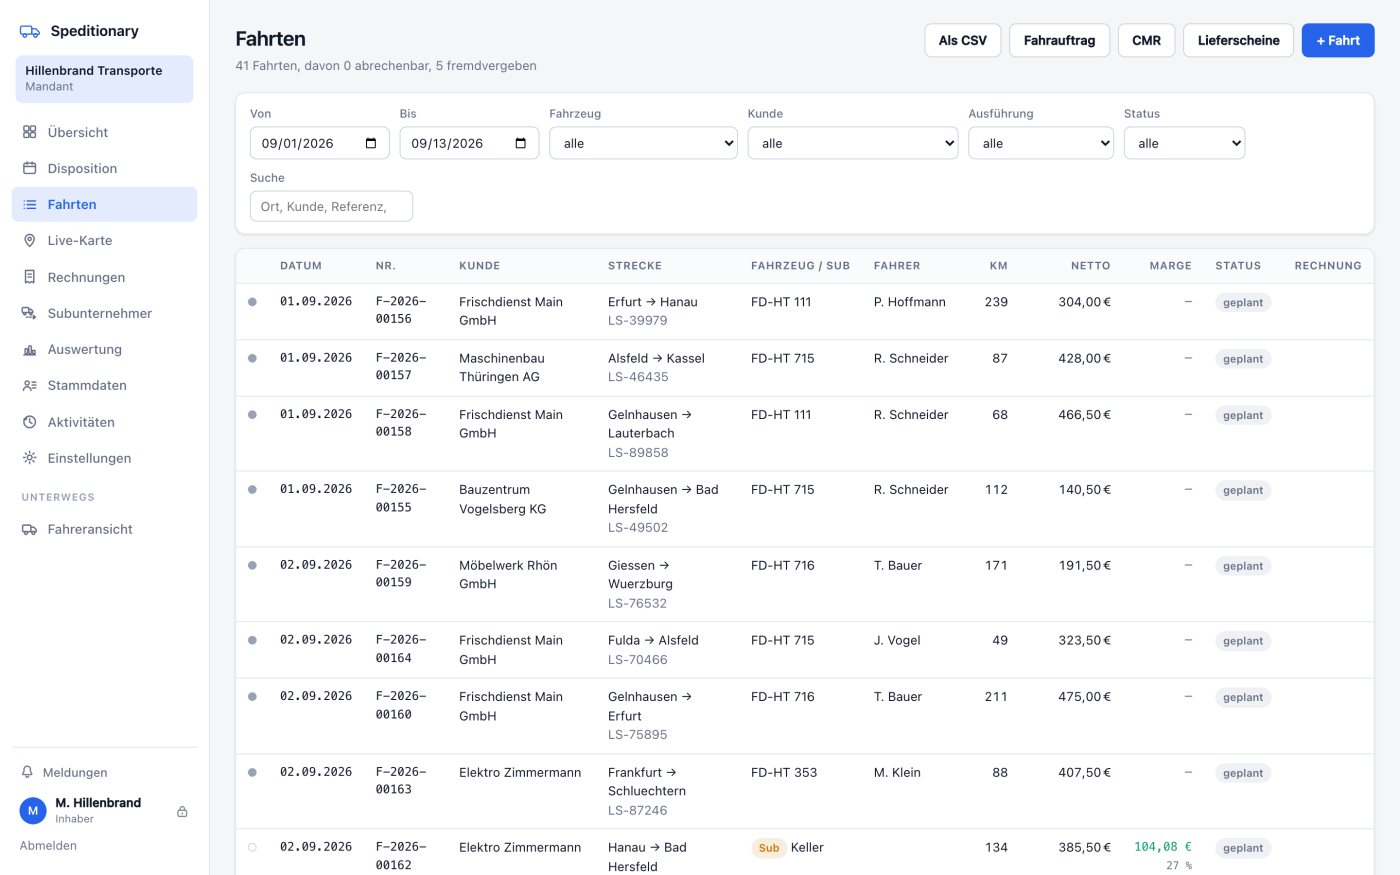Click the NETTO column header
Screen dimensions: 1400x875
[1090, 266]
